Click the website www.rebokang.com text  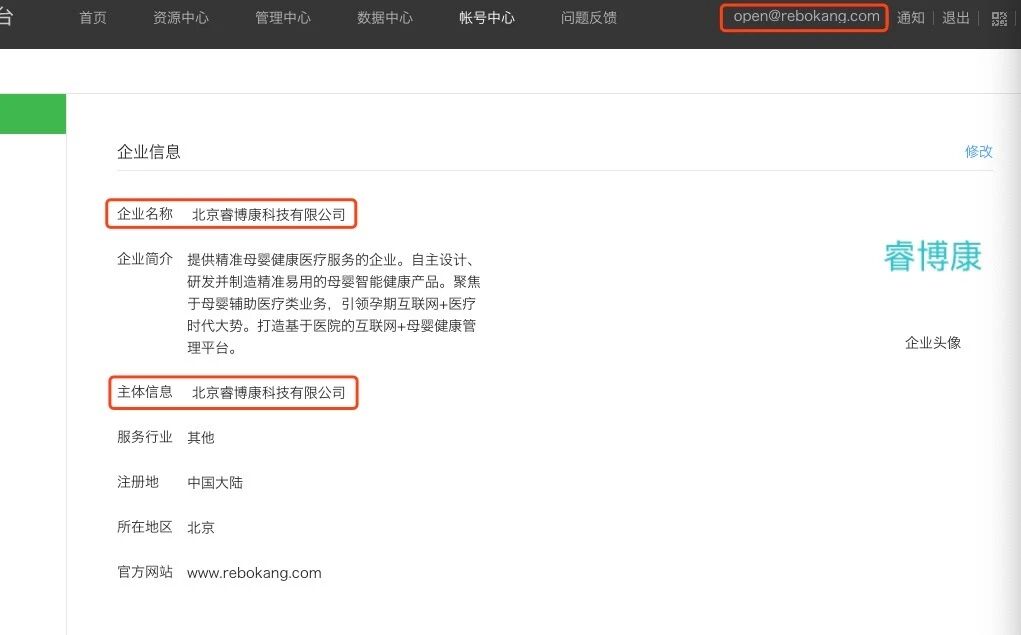click(x=254, y=573)
